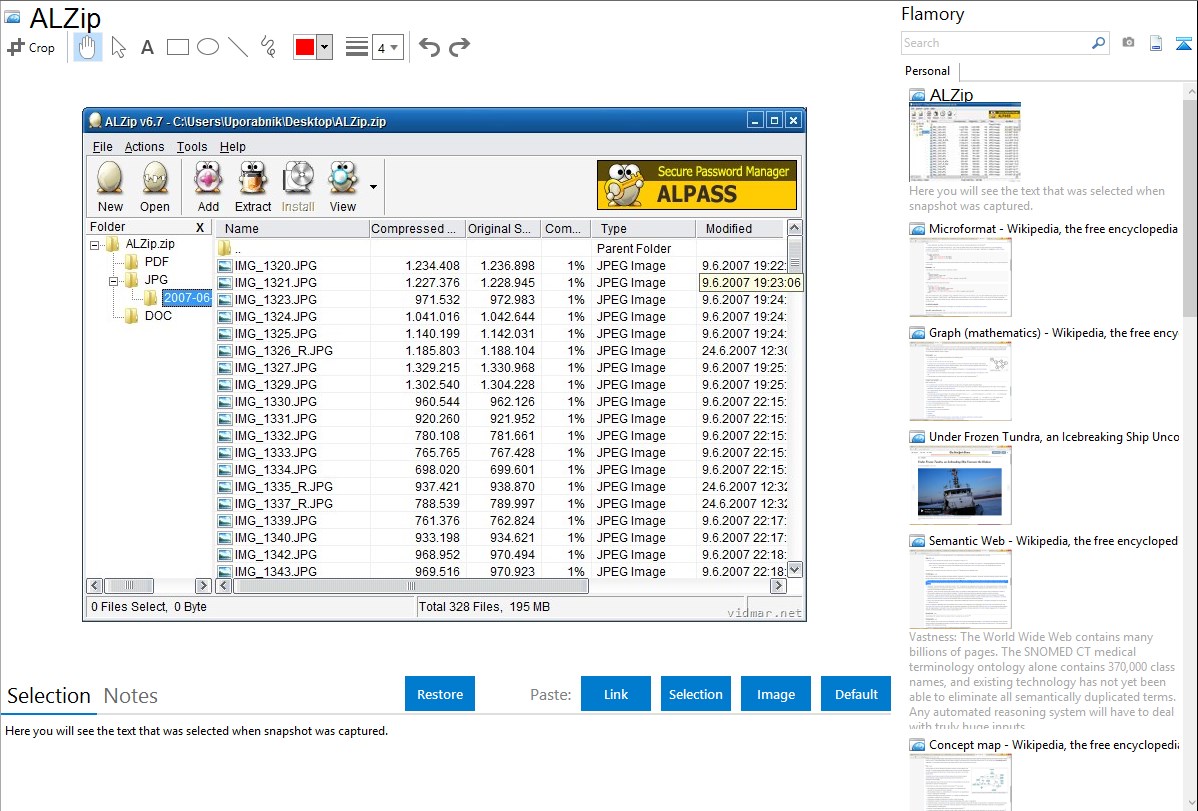Expand the View toolbar overflow arrow
1198x811 pixels.
coord(374,187)
